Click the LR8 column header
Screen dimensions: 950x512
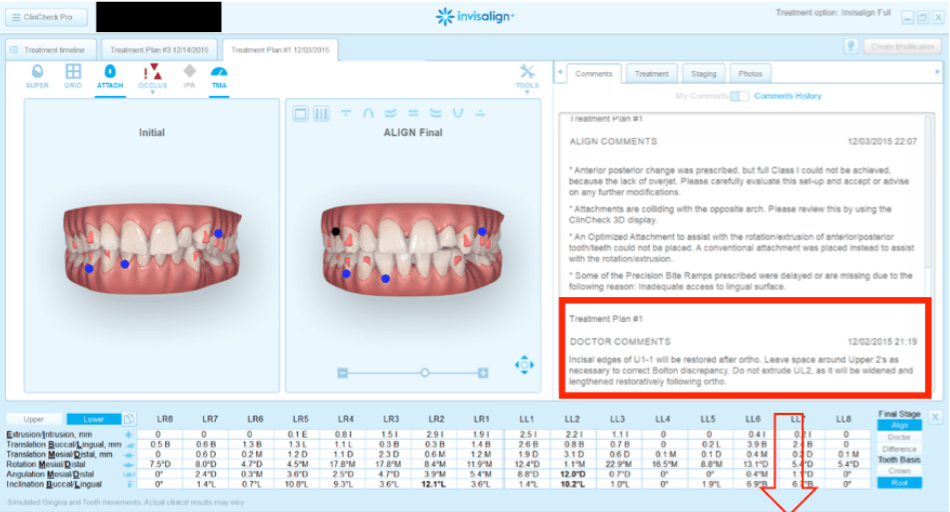coord(165,419)
